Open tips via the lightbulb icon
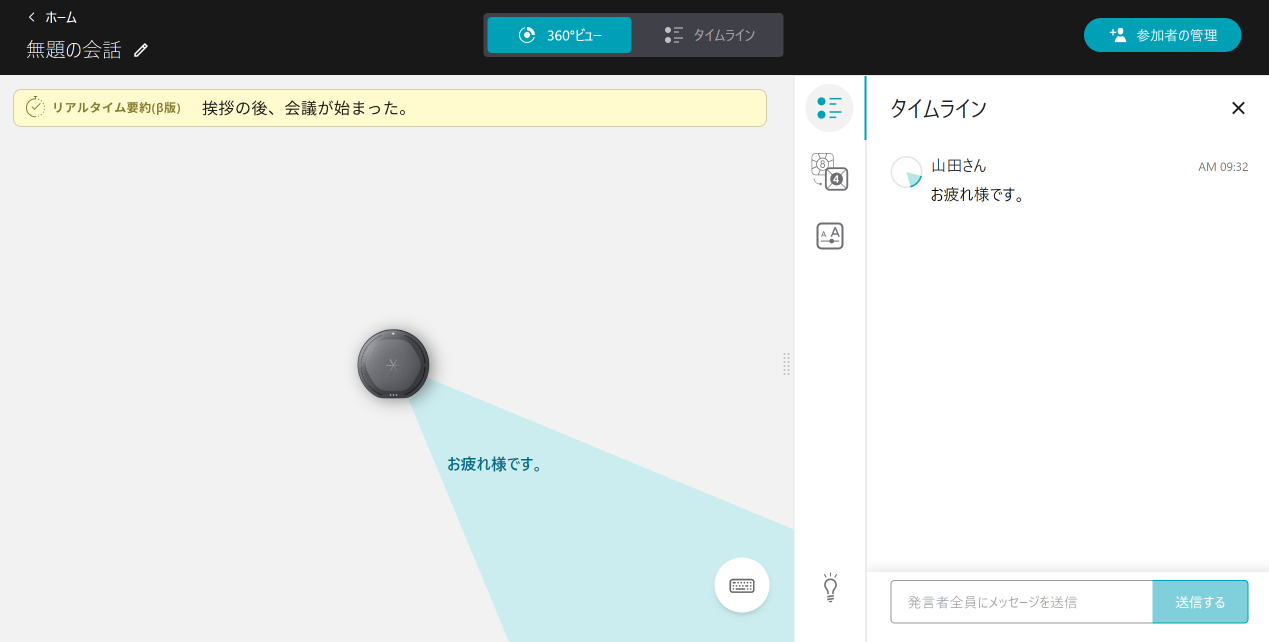1269x642 pixels. click(x=829, y=586)
